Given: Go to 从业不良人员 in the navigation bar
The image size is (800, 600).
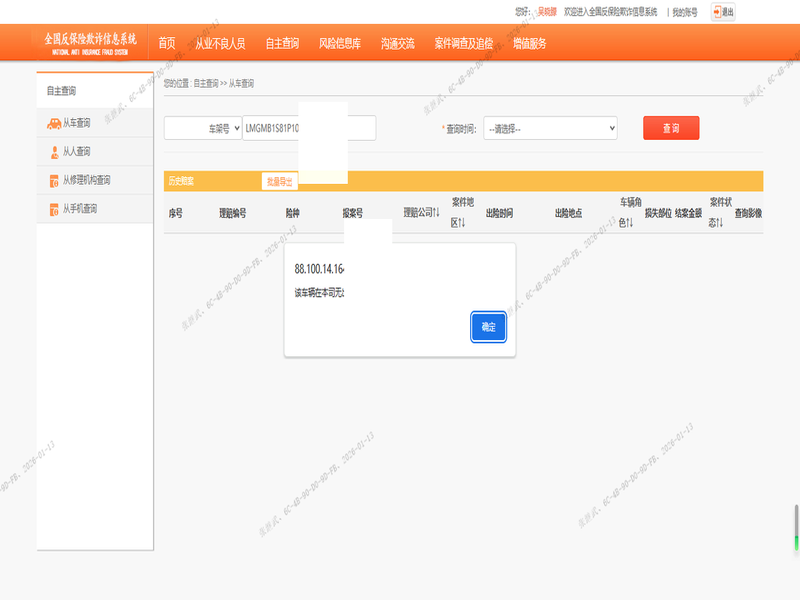Looking at the screenshot, I should coord(220,43).
